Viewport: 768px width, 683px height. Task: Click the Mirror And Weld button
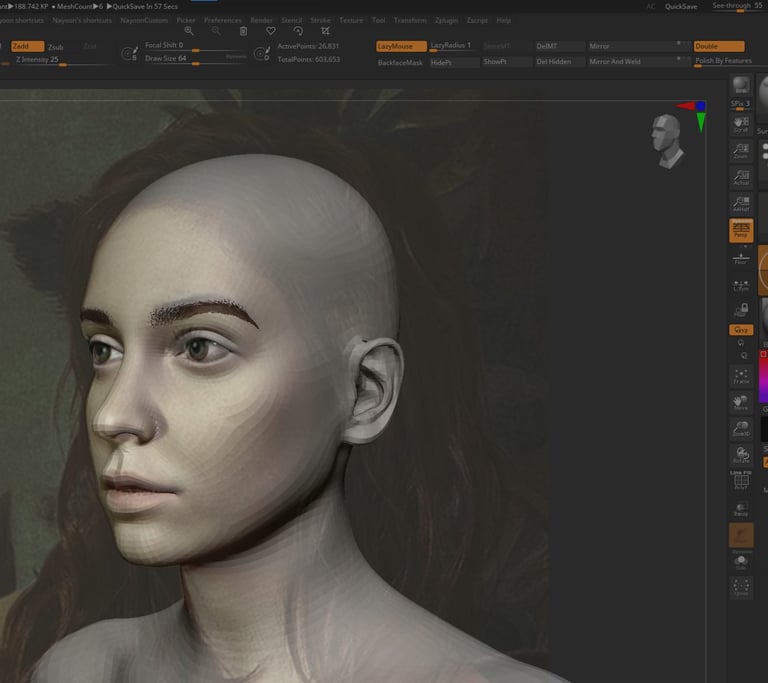pos(615,62)
